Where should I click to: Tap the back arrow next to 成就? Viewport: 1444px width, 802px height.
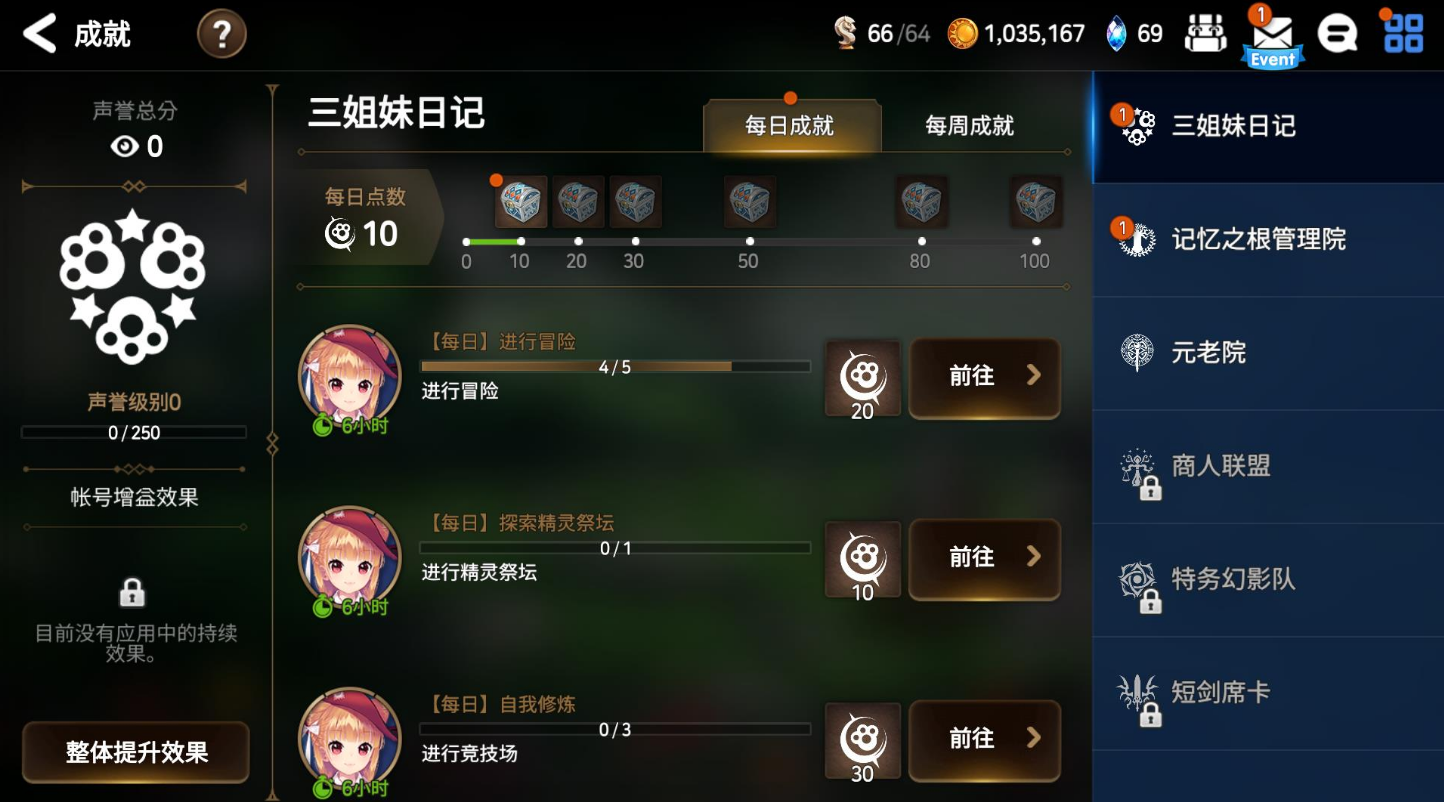click(40, 34)
